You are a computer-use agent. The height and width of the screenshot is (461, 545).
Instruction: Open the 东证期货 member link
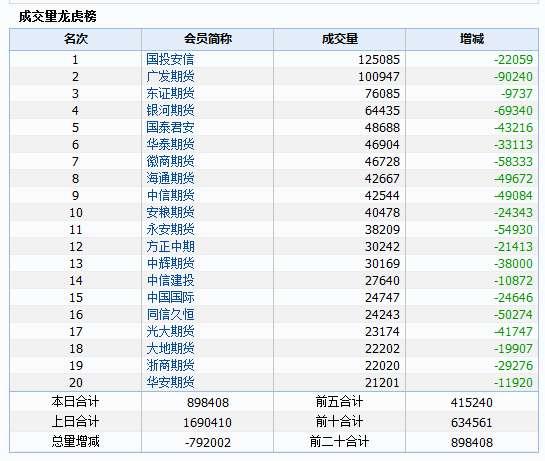(170, 93)
